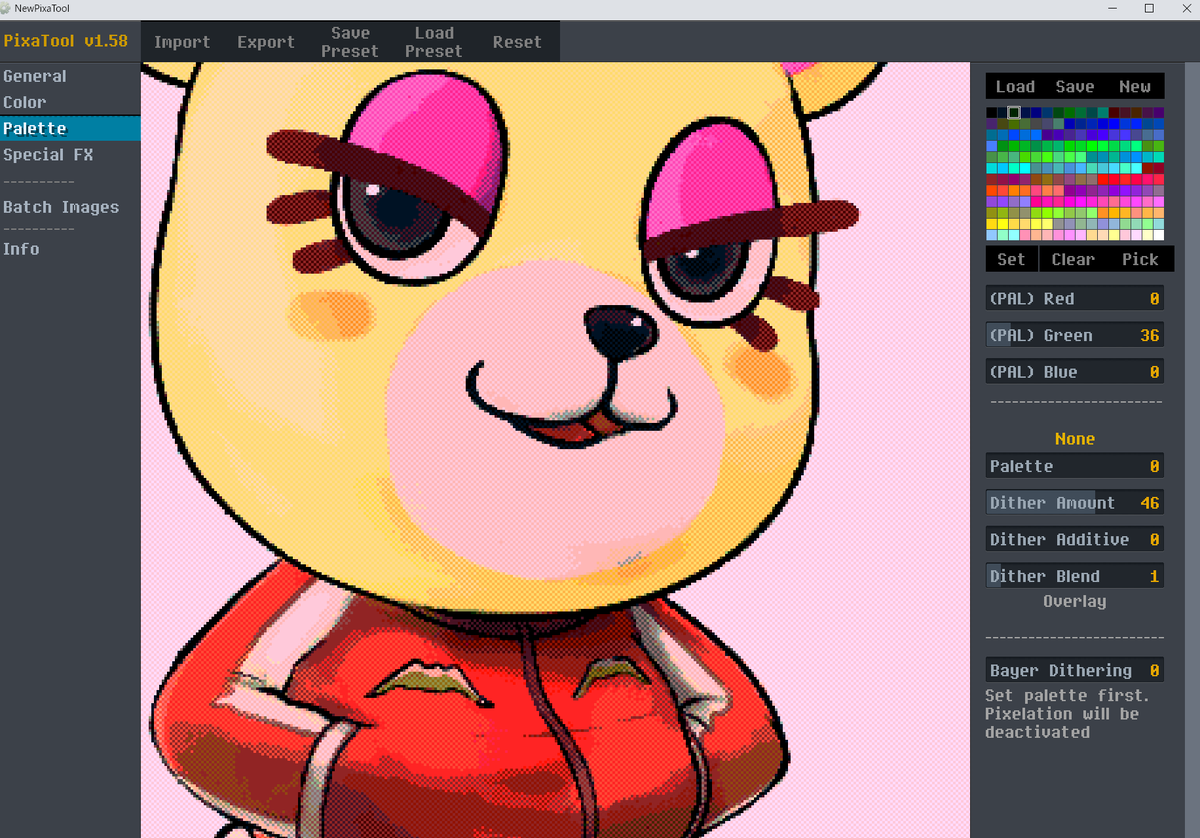The width and height of the screenshot is (1200, 838).
Task: Click the Dither Additive slider
Action: click(1075, 539)
